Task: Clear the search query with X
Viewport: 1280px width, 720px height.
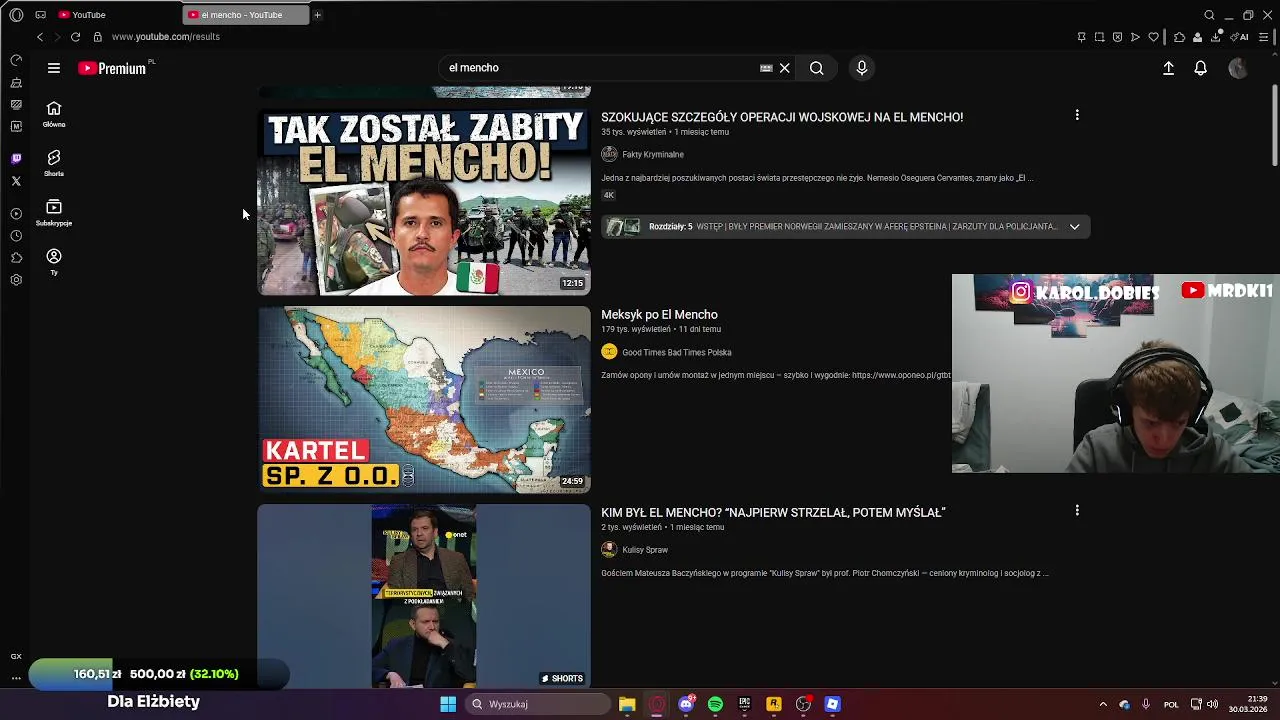Action: click(x=785, y=68)
